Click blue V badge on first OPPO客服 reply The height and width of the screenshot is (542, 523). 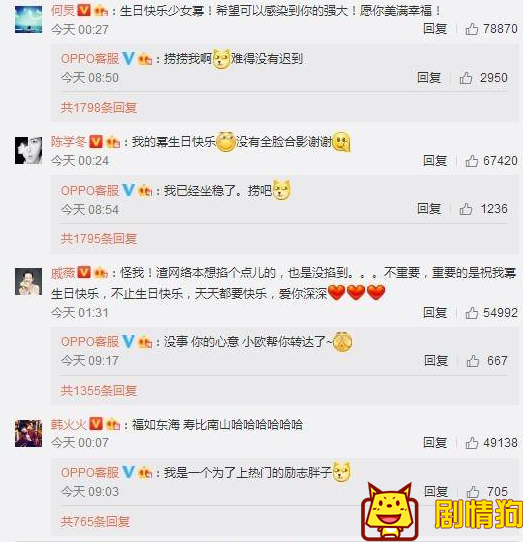click(x=128, y=58)
